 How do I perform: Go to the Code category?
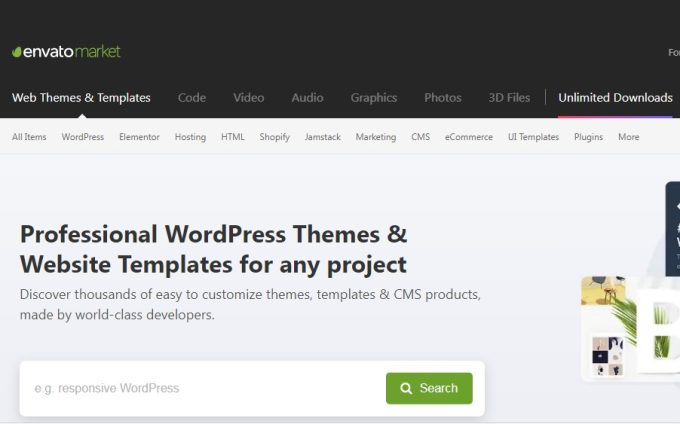pyautogui.click(x=192, y=98)
